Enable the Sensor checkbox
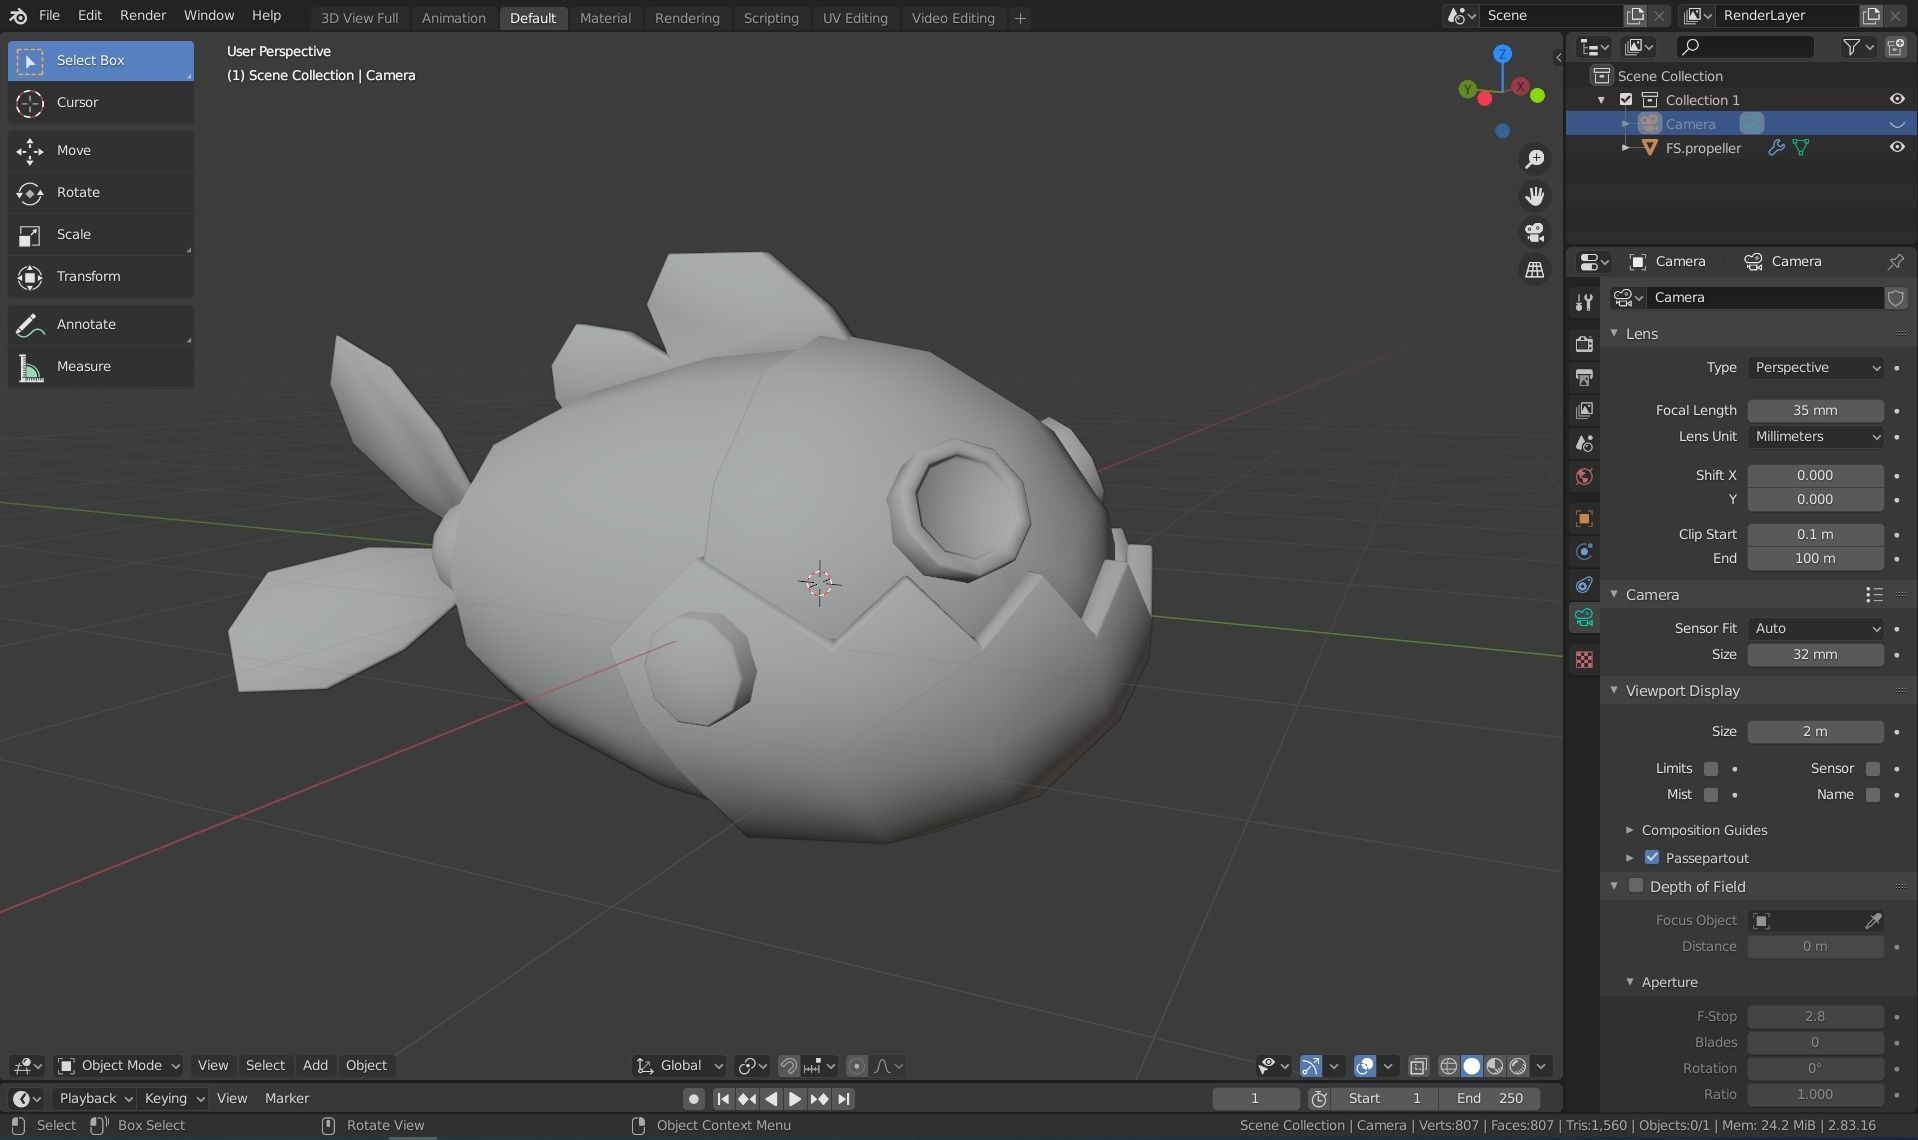 tap(1873, 769)
